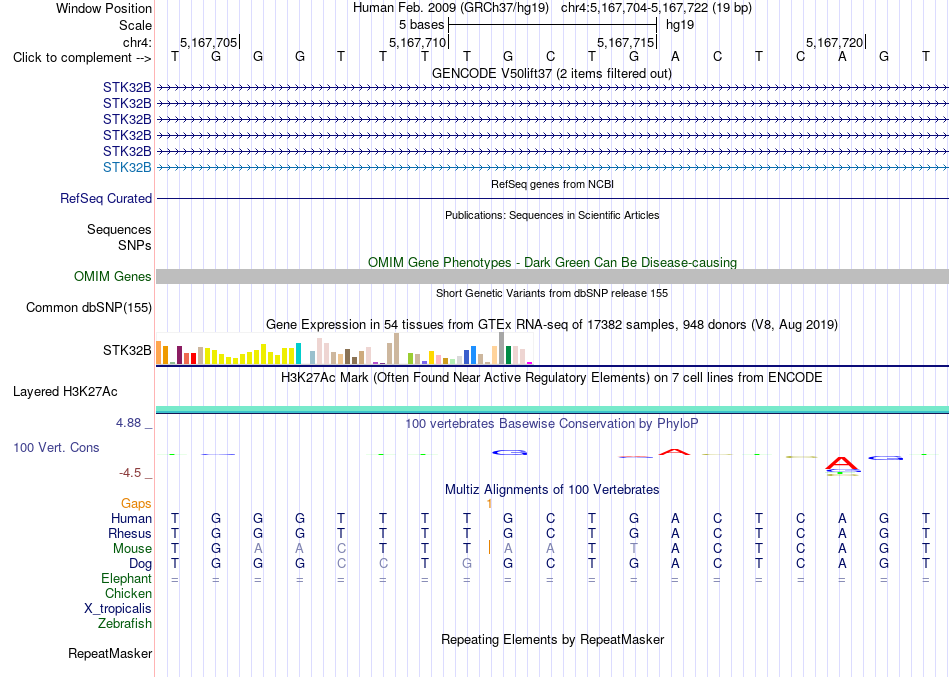Open 'Publications: Sequences in Scientific Articles' title
This screenshot has height=677, width=950.
click(552, 215)
